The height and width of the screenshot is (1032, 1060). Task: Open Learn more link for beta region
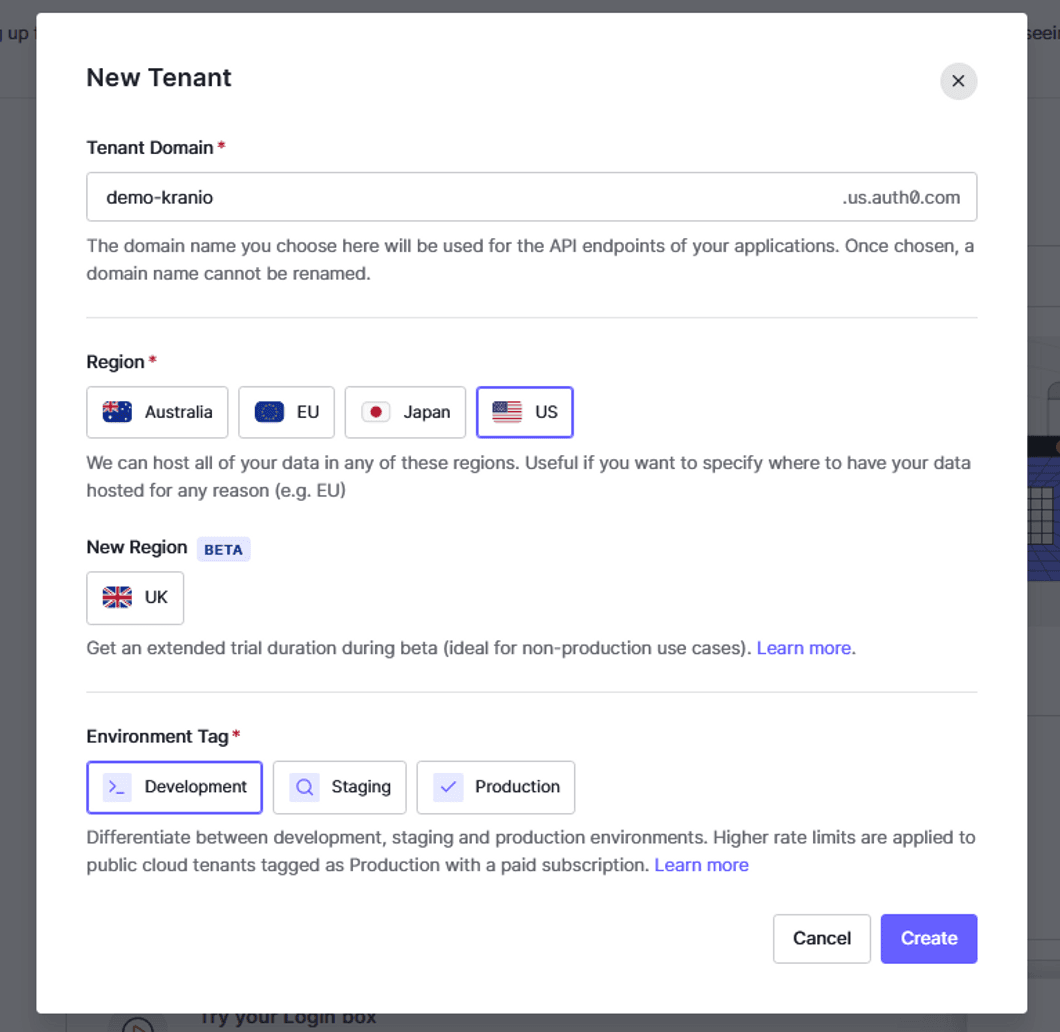[803, 648]
